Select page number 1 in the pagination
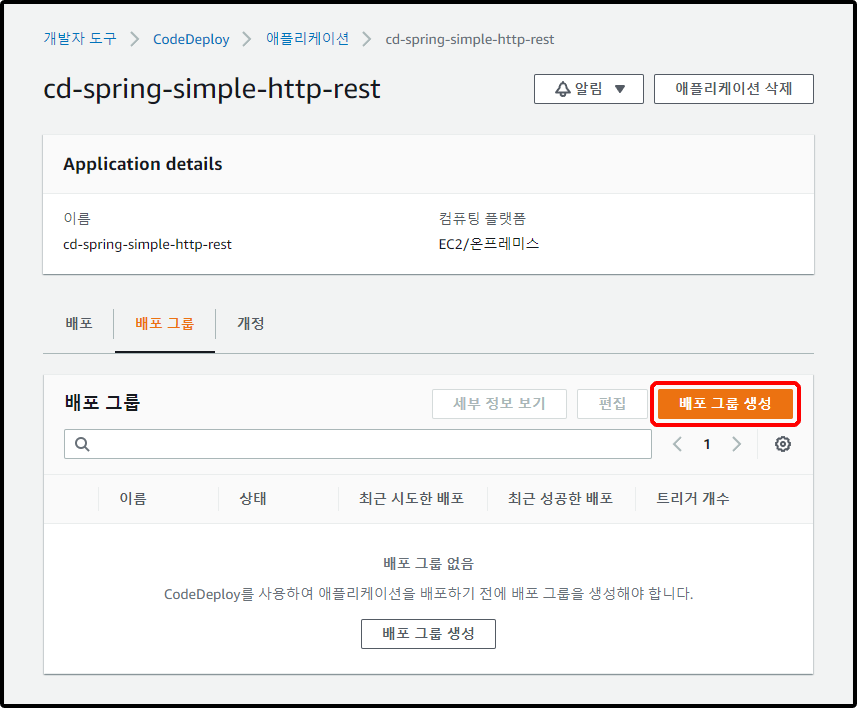Screen dimensions: 857x708 [x=707, y=444]
